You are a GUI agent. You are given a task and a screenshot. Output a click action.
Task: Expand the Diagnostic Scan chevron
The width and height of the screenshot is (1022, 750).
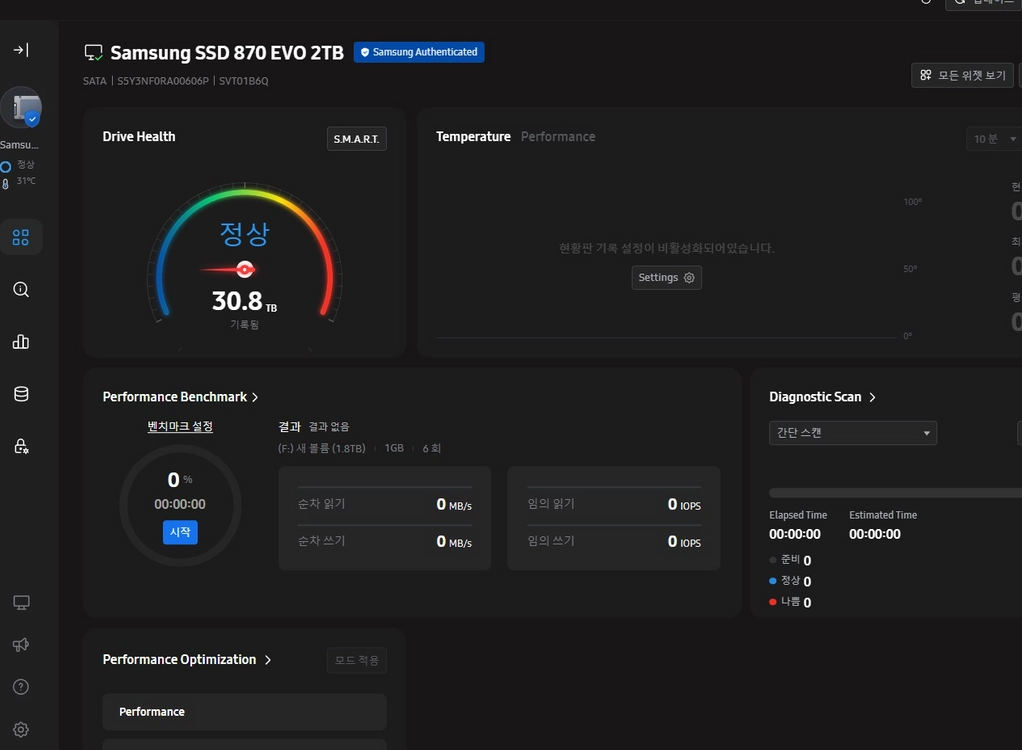tap(872, 397)
